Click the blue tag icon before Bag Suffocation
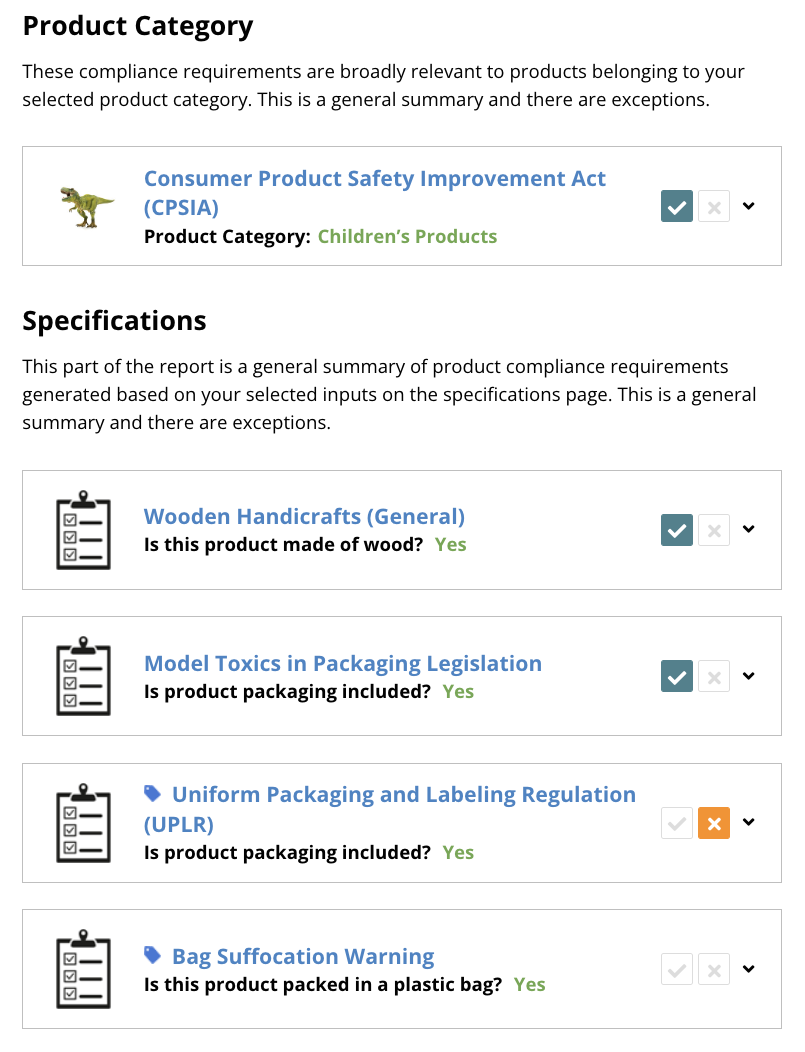 [153, 955]
